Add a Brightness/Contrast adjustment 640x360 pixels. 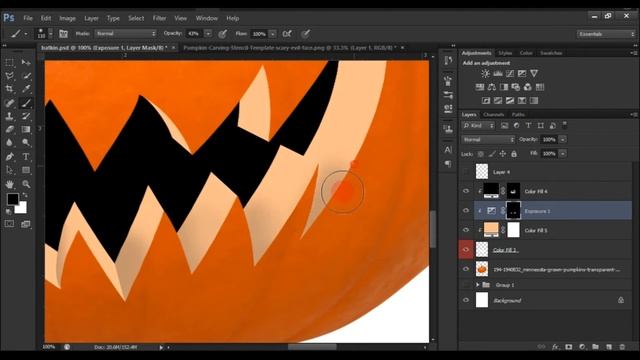[485, 73]
